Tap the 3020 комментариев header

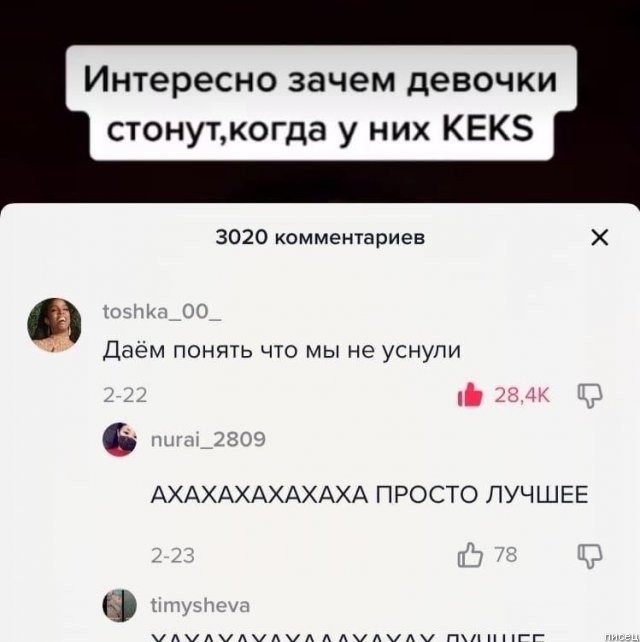[320, 237]
